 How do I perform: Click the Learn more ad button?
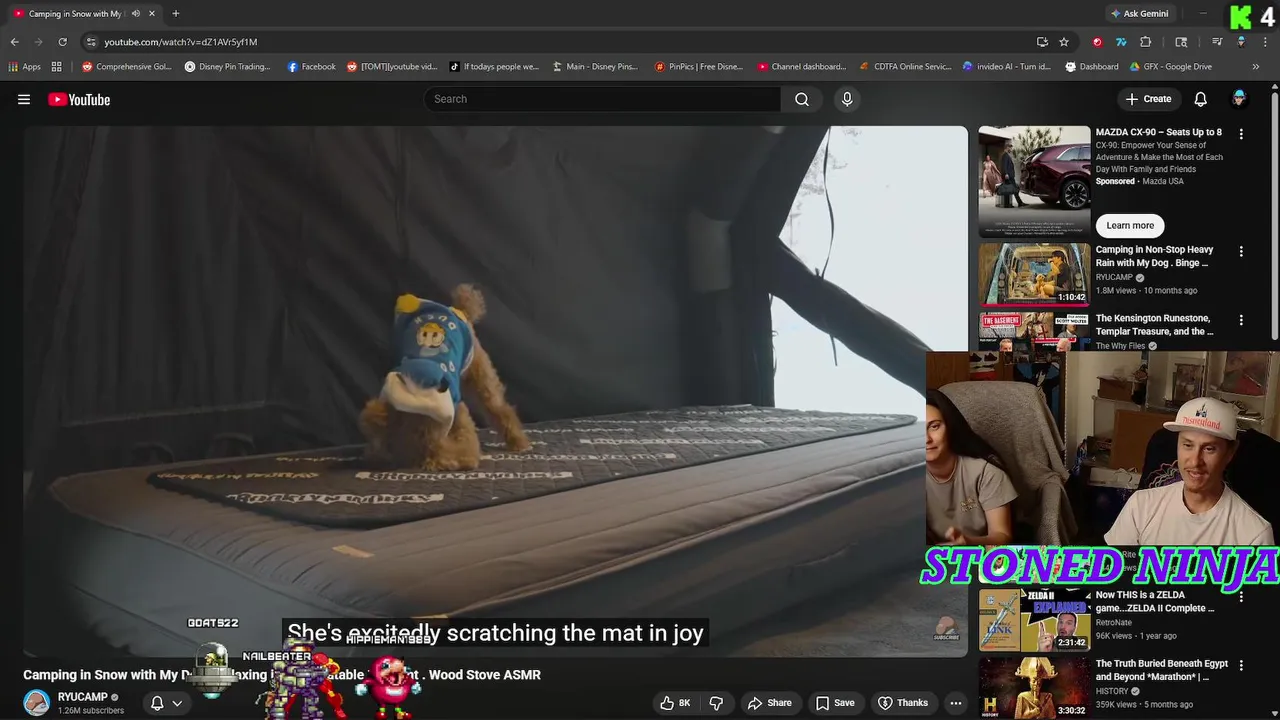[x=1130, y=226]
